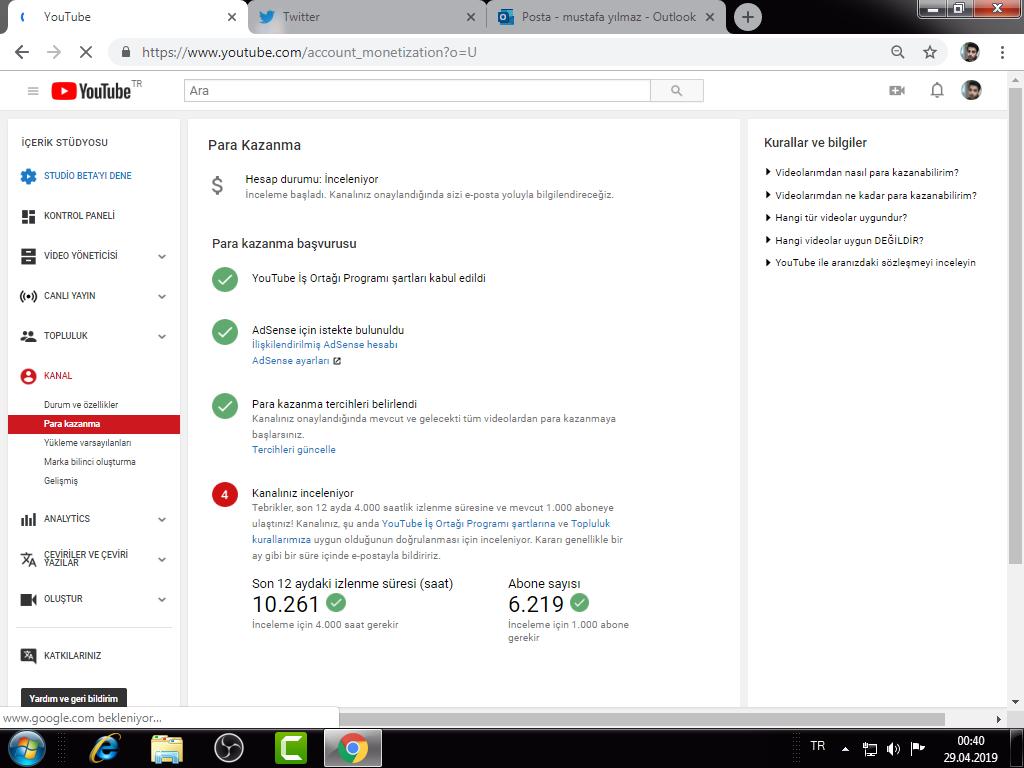Launch Internet Explorer from the taskbar
Image resolution: width=1024 pixels, height=768 pixels.
click(104, 748)
